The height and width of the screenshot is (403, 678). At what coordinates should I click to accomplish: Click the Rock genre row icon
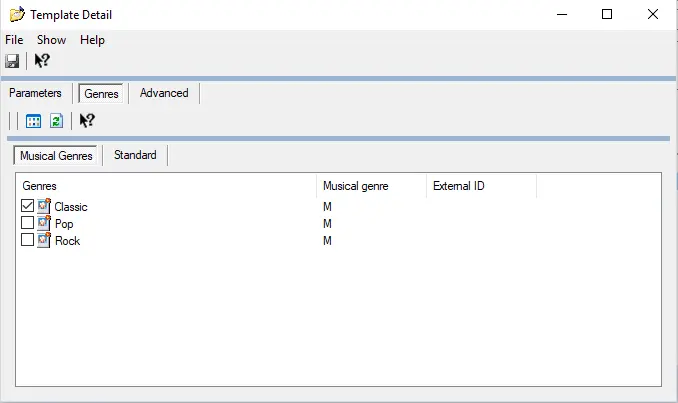44,241
